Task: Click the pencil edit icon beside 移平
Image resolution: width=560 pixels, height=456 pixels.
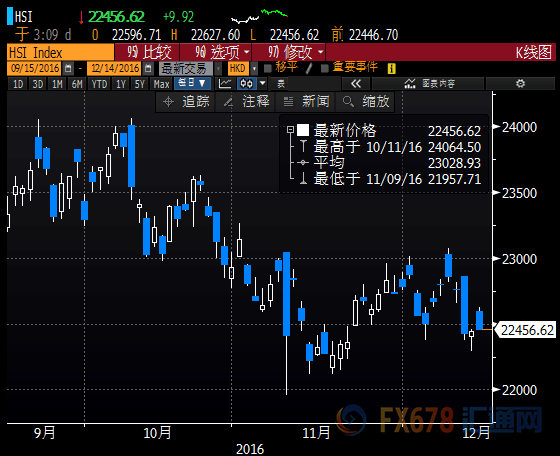Action: (309, 69)
